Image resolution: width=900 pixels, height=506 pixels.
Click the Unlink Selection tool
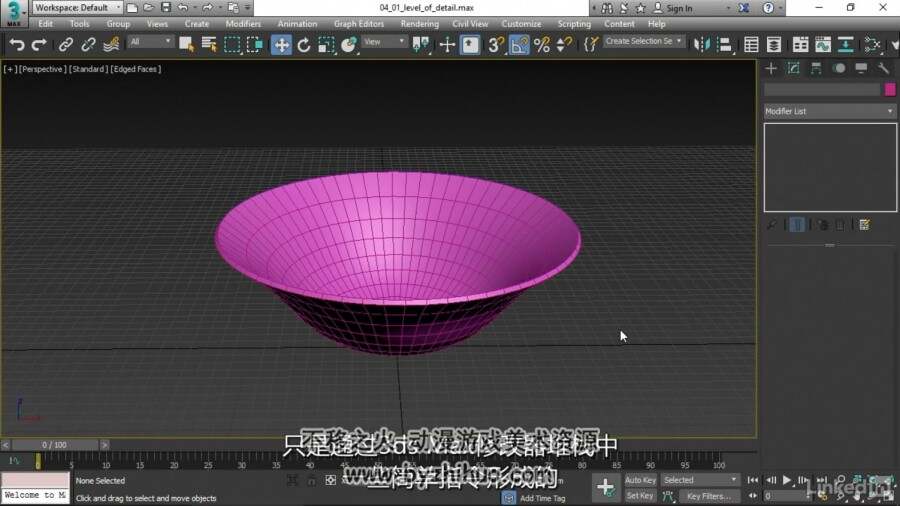point(88,44)
